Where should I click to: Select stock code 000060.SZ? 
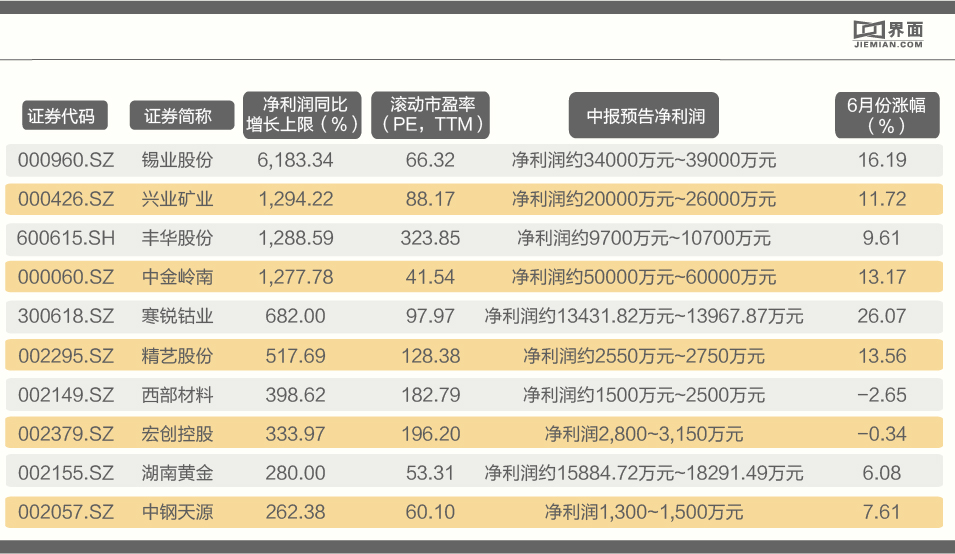(66, 277)
